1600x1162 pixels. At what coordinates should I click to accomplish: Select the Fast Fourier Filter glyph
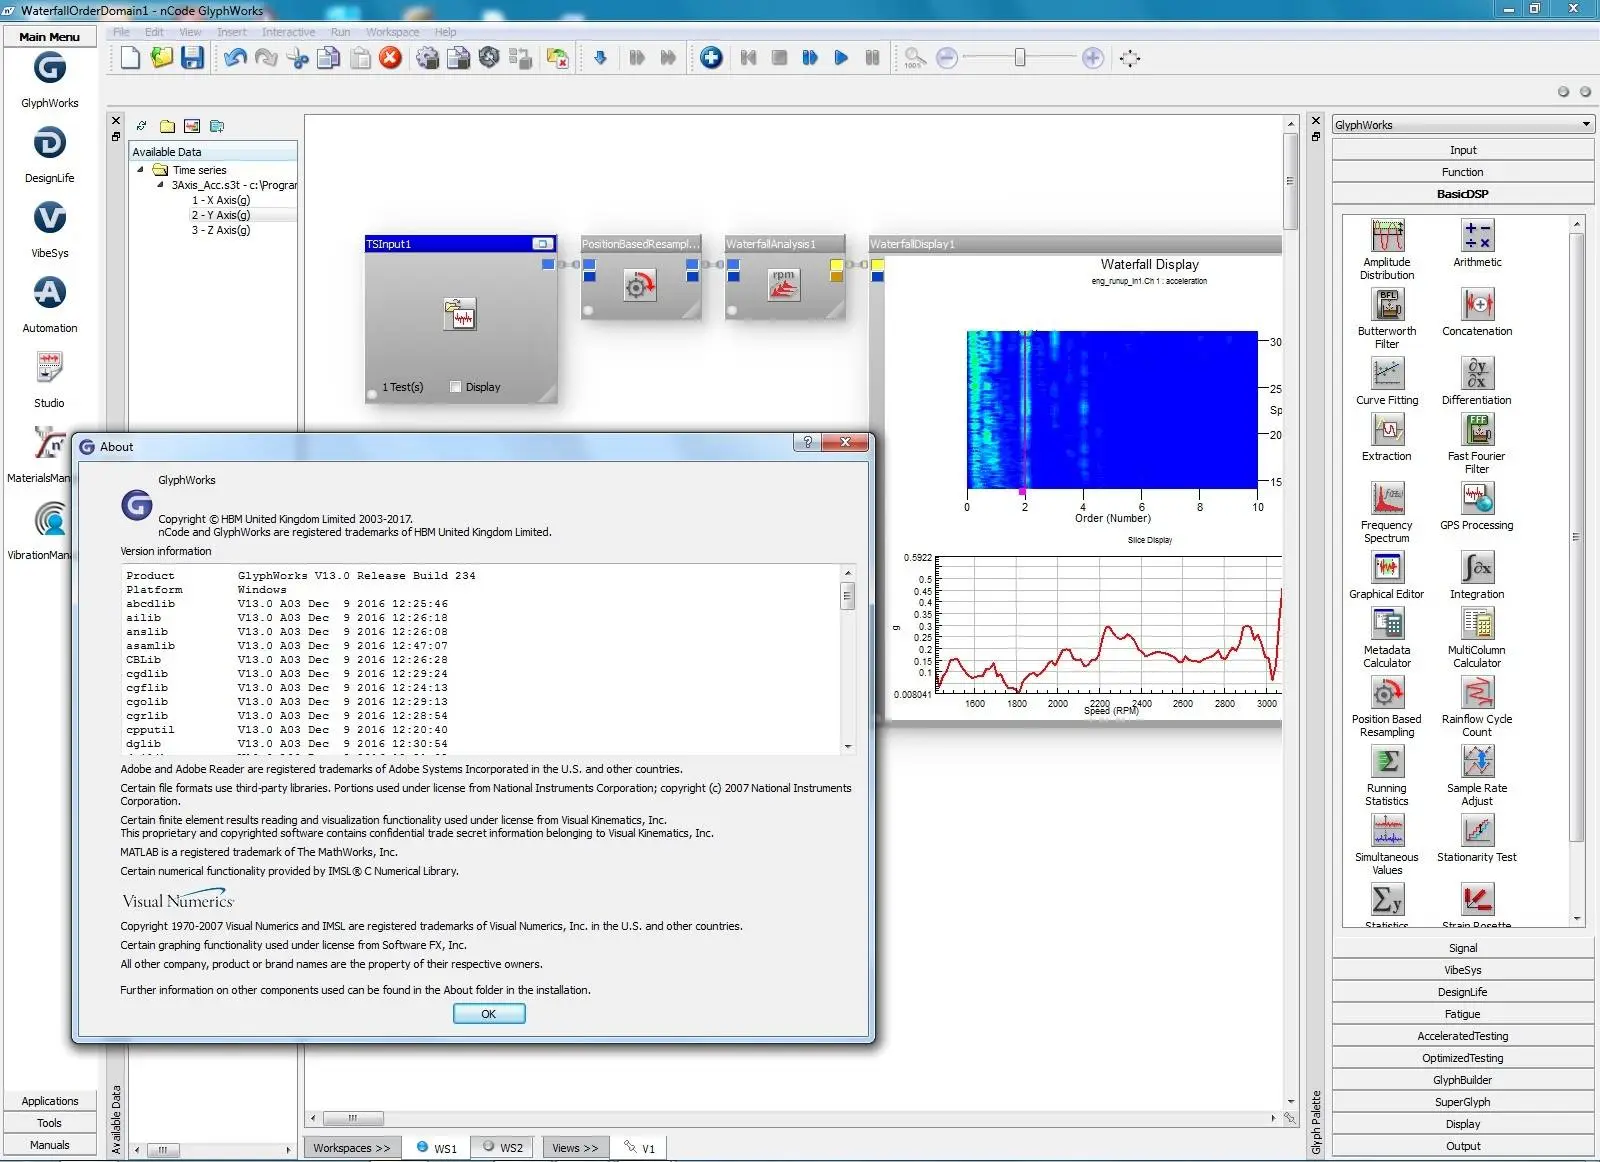pos(1477,443)
